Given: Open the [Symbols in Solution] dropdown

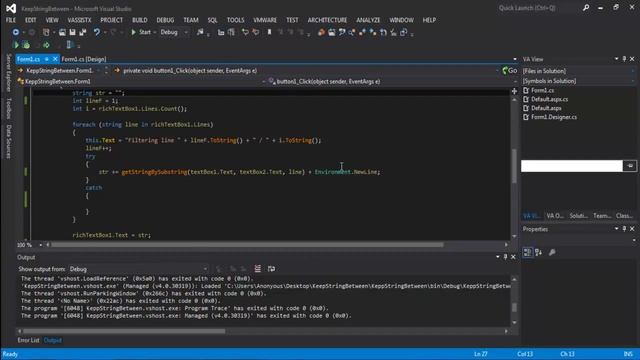Looking at the screenshot, I should pyautogui.click(x=578, y=81).
